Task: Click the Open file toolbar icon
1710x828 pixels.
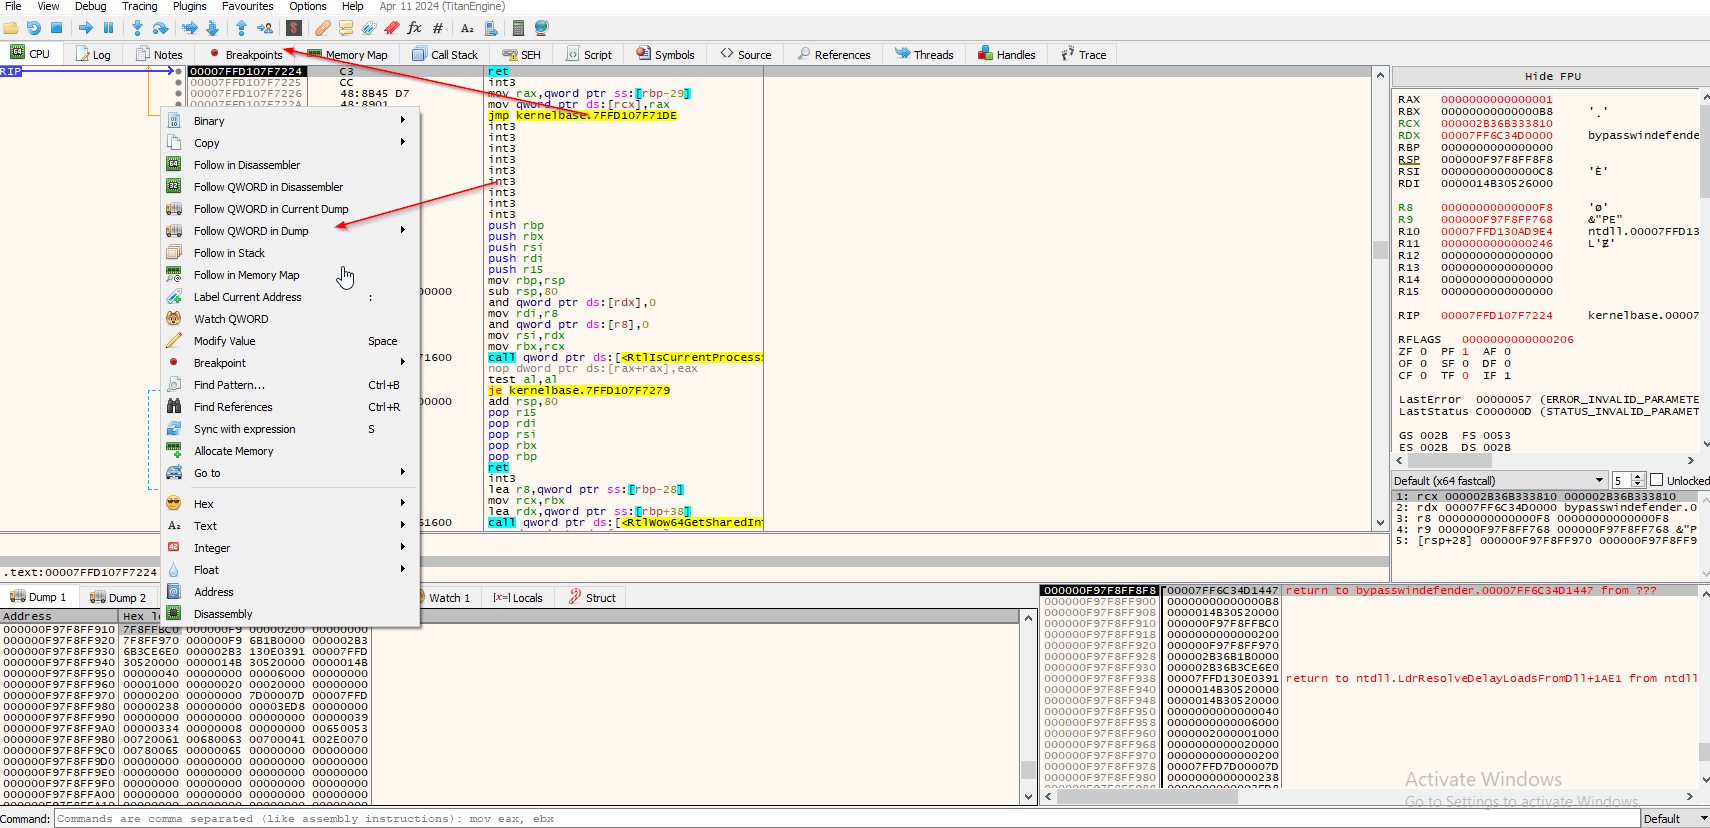Action: click(x=10, y=28)
